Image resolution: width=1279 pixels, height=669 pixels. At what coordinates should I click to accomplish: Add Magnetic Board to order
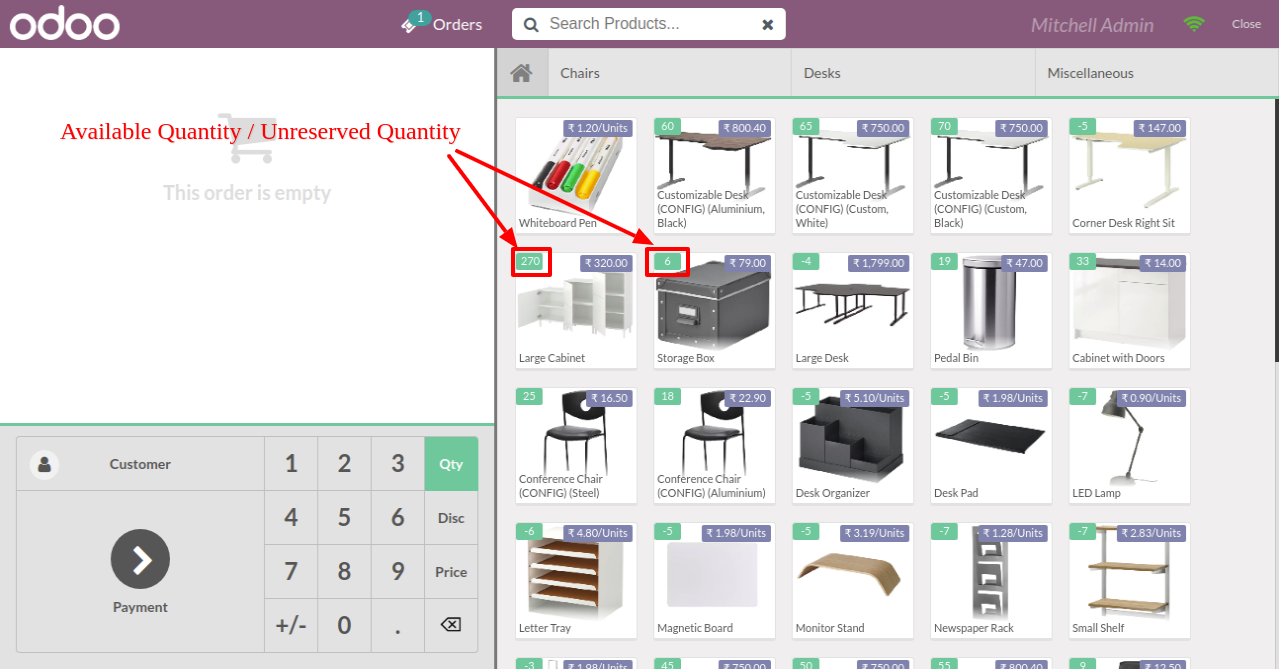[x=714, y=580]
